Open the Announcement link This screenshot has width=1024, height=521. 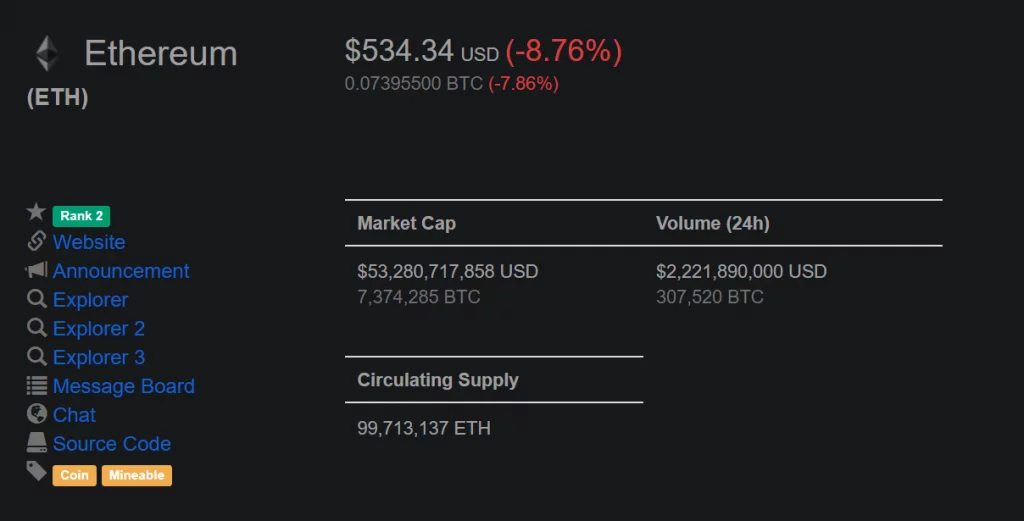tap(121, 271)
